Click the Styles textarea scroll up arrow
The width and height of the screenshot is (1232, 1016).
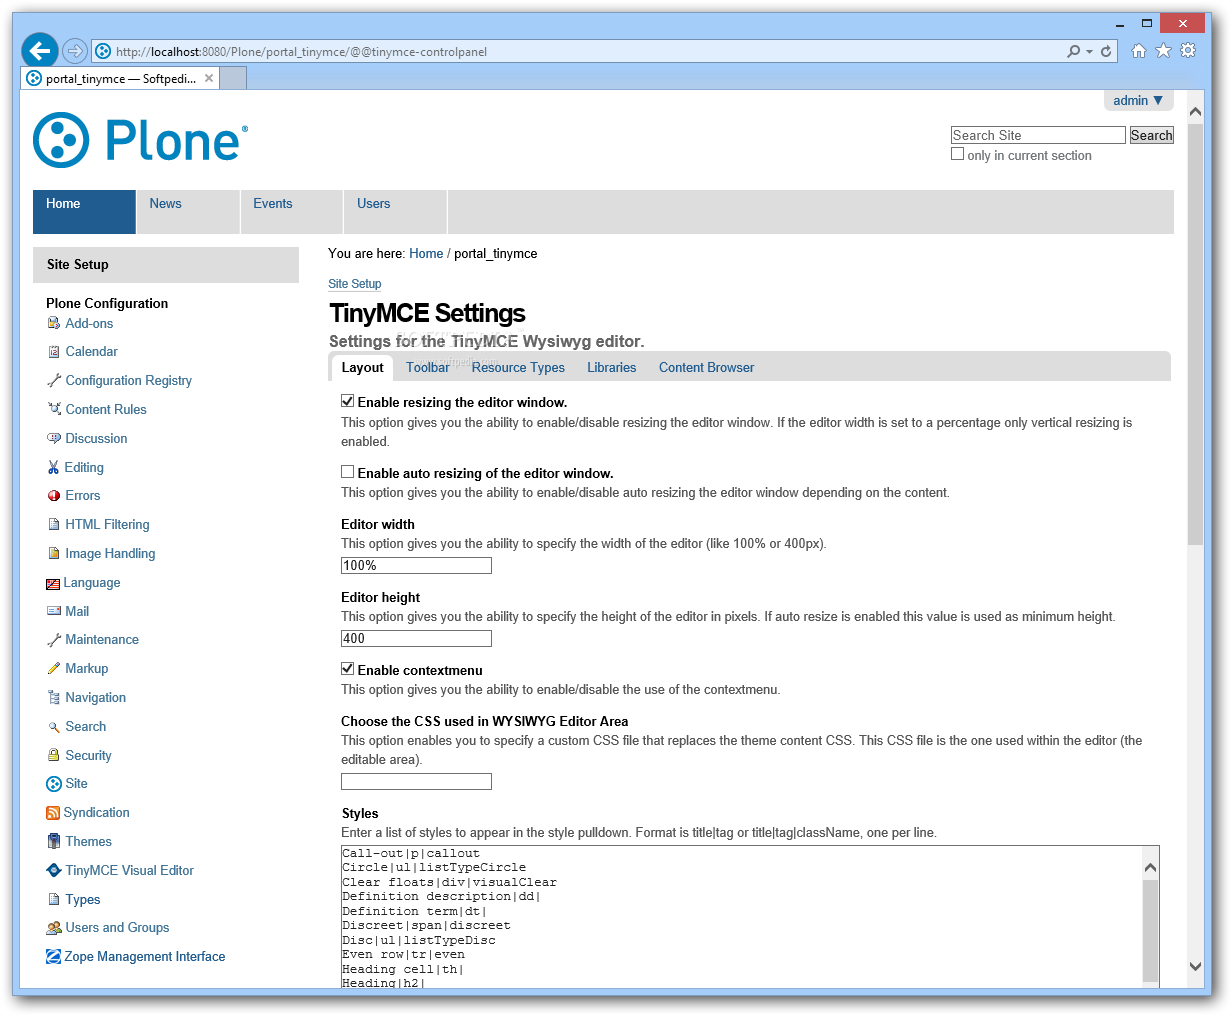click(1150, 868)
